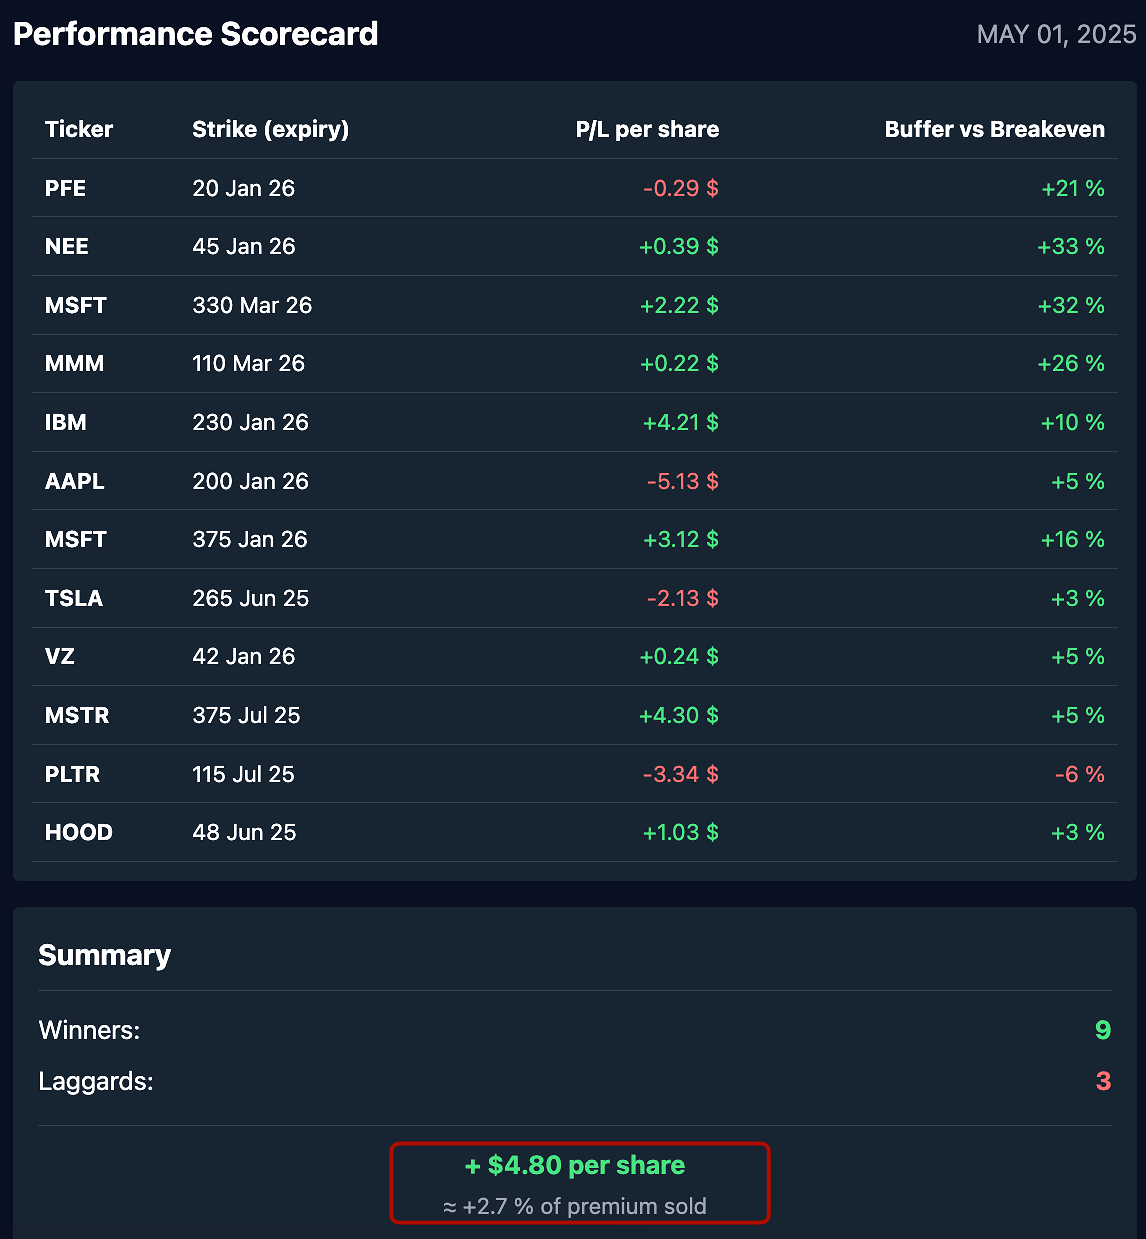Select the AAPL ticker cell
Screen dimensions: 1146x1239
coord(75,481)
